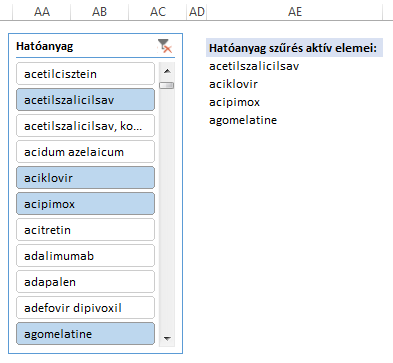Image resolution: width=393 pixels, height=363 pixels.
Task: Select column AE header
Action: tap(295, 12)
